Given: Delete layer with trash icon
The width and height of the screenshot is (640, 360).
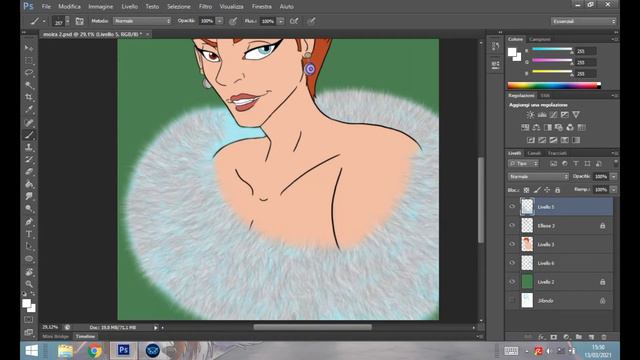Looking at the screenshot, I should [x=604, y=337].
